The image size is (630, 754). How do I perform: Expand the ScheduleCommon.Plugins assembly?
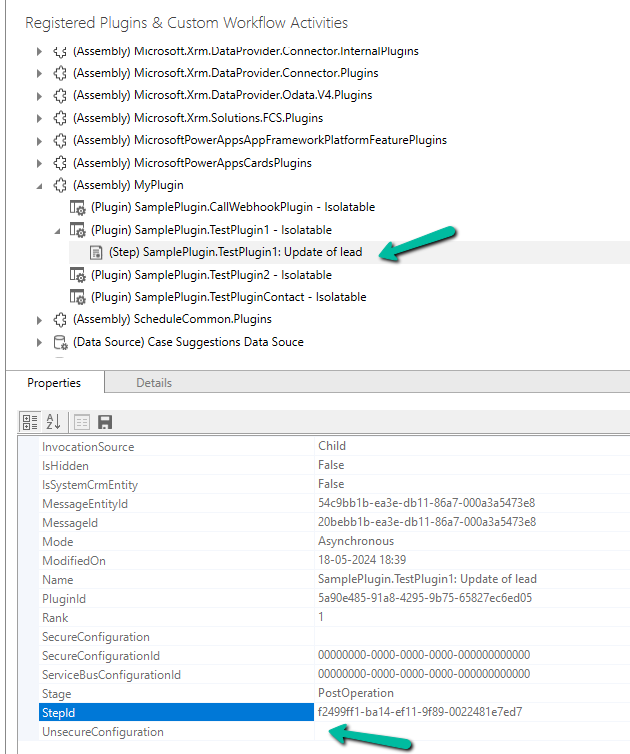pos(39,320)
